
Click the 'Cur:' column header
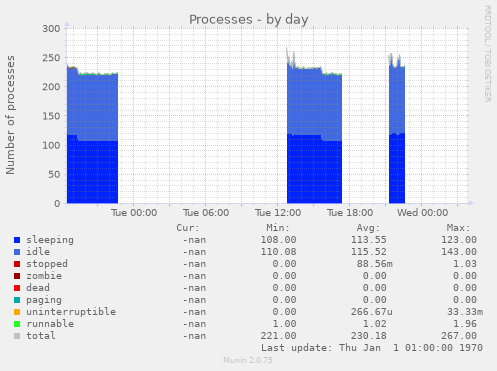188,228
